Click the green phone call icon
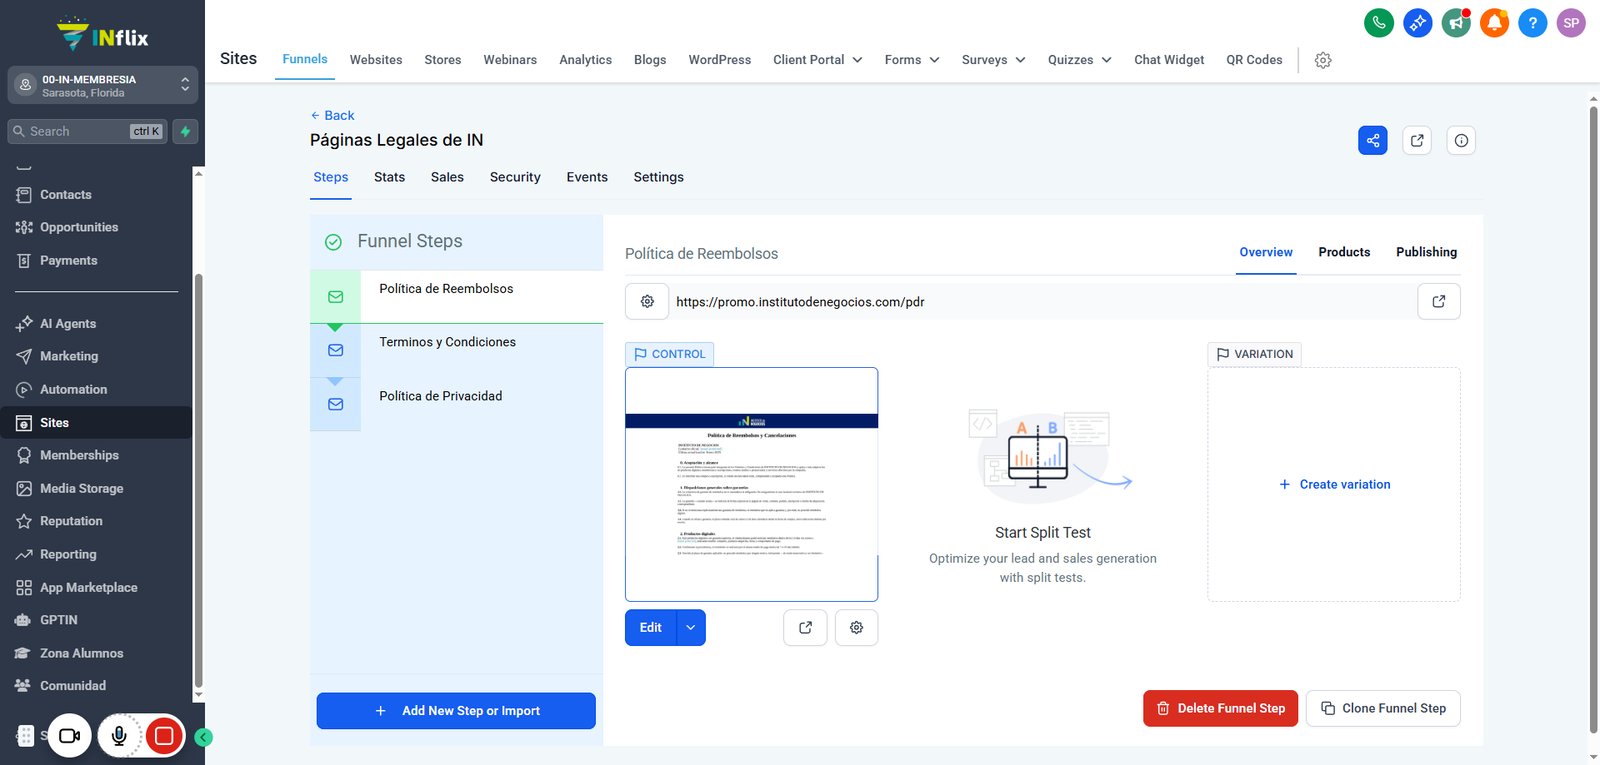 tap(1379, 23)
